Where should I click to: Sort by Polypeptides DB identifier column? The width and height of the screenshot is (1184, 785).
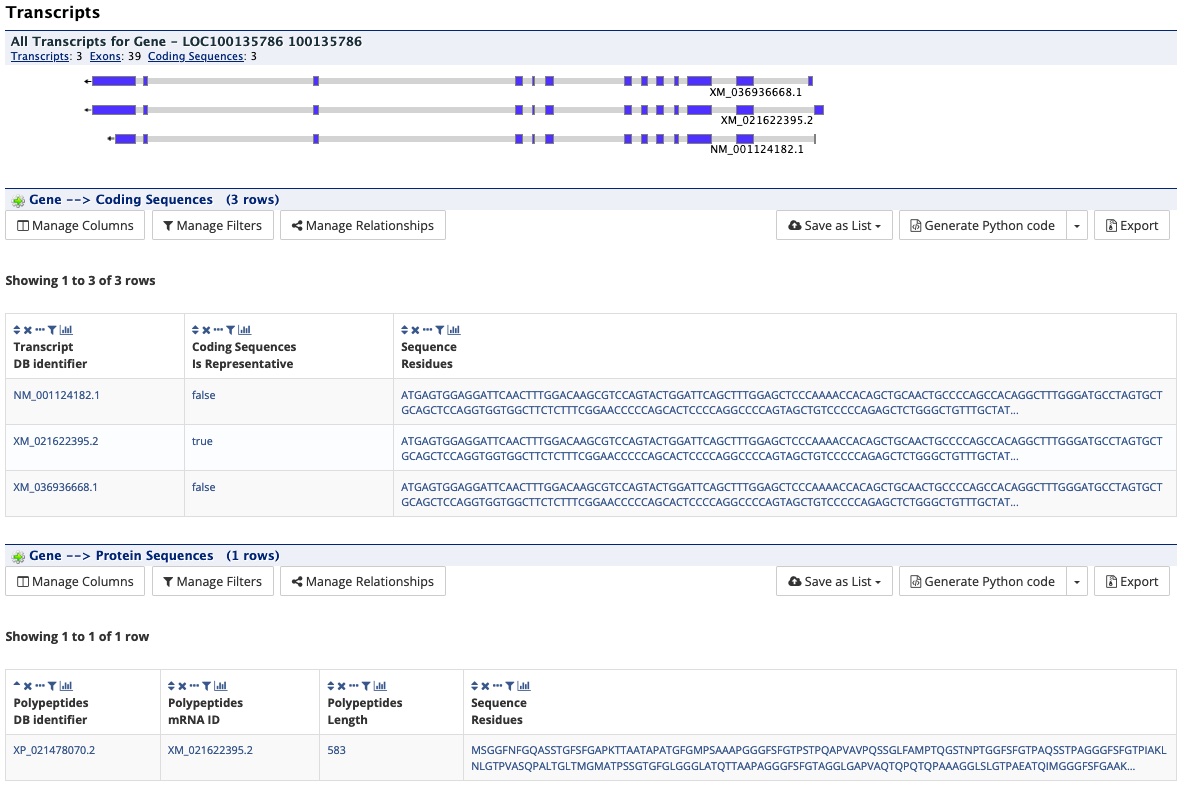pyautogui.click(x=17, y=686)
